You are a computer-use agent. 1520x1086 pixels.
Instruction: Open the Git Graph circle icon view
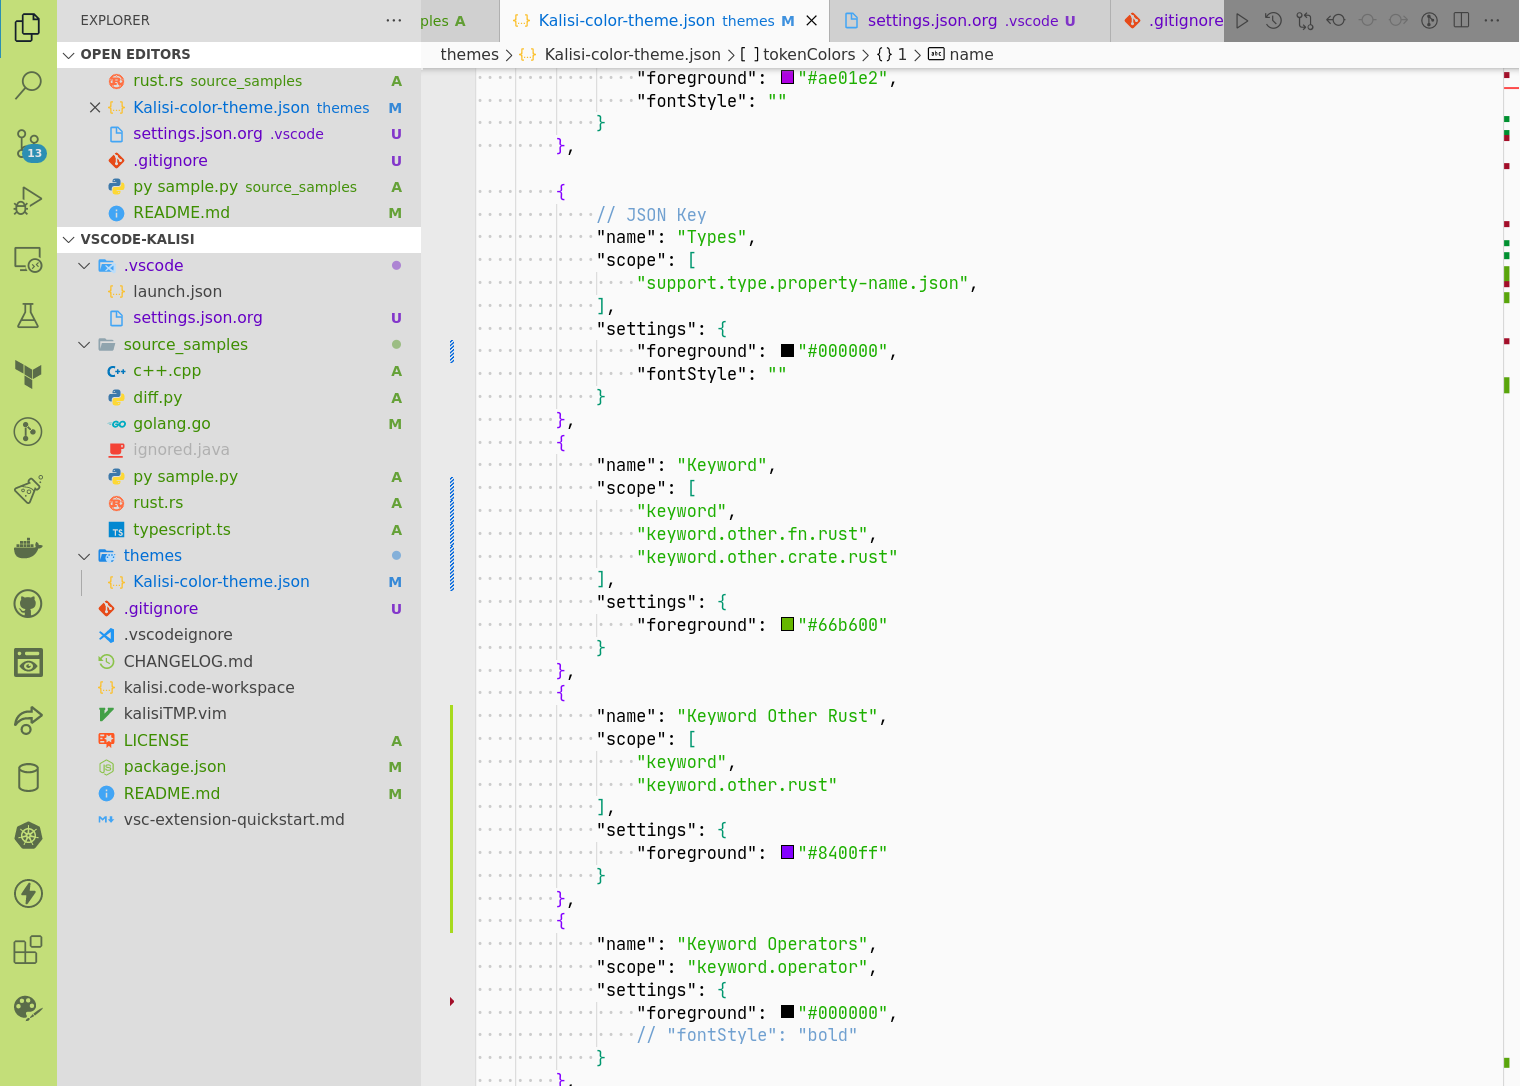[28, 432]
